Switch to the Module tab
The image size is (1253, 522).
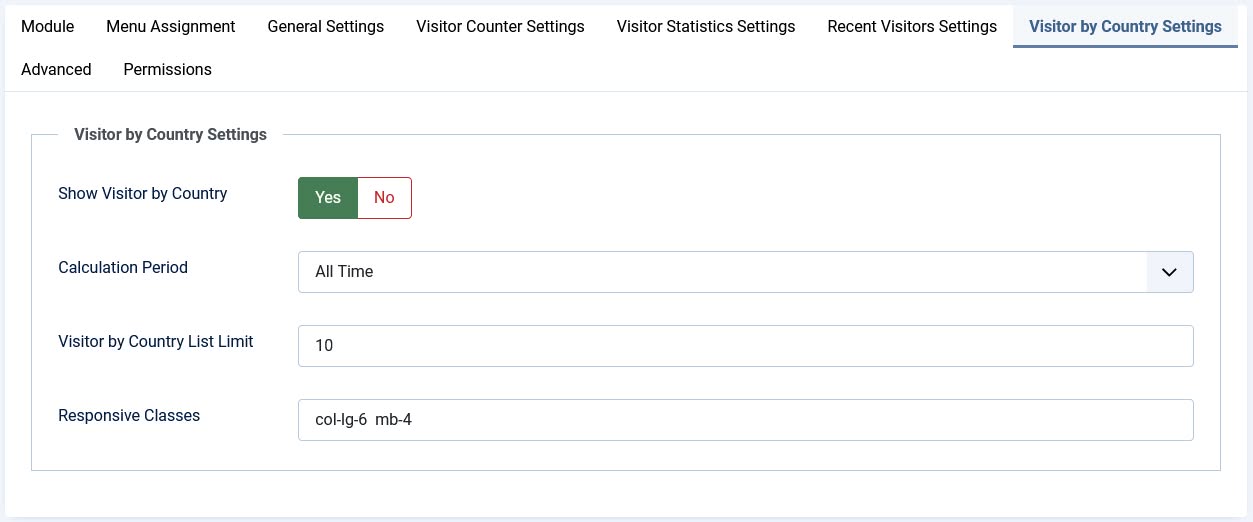pyautogui.click(x=48, y=26)
